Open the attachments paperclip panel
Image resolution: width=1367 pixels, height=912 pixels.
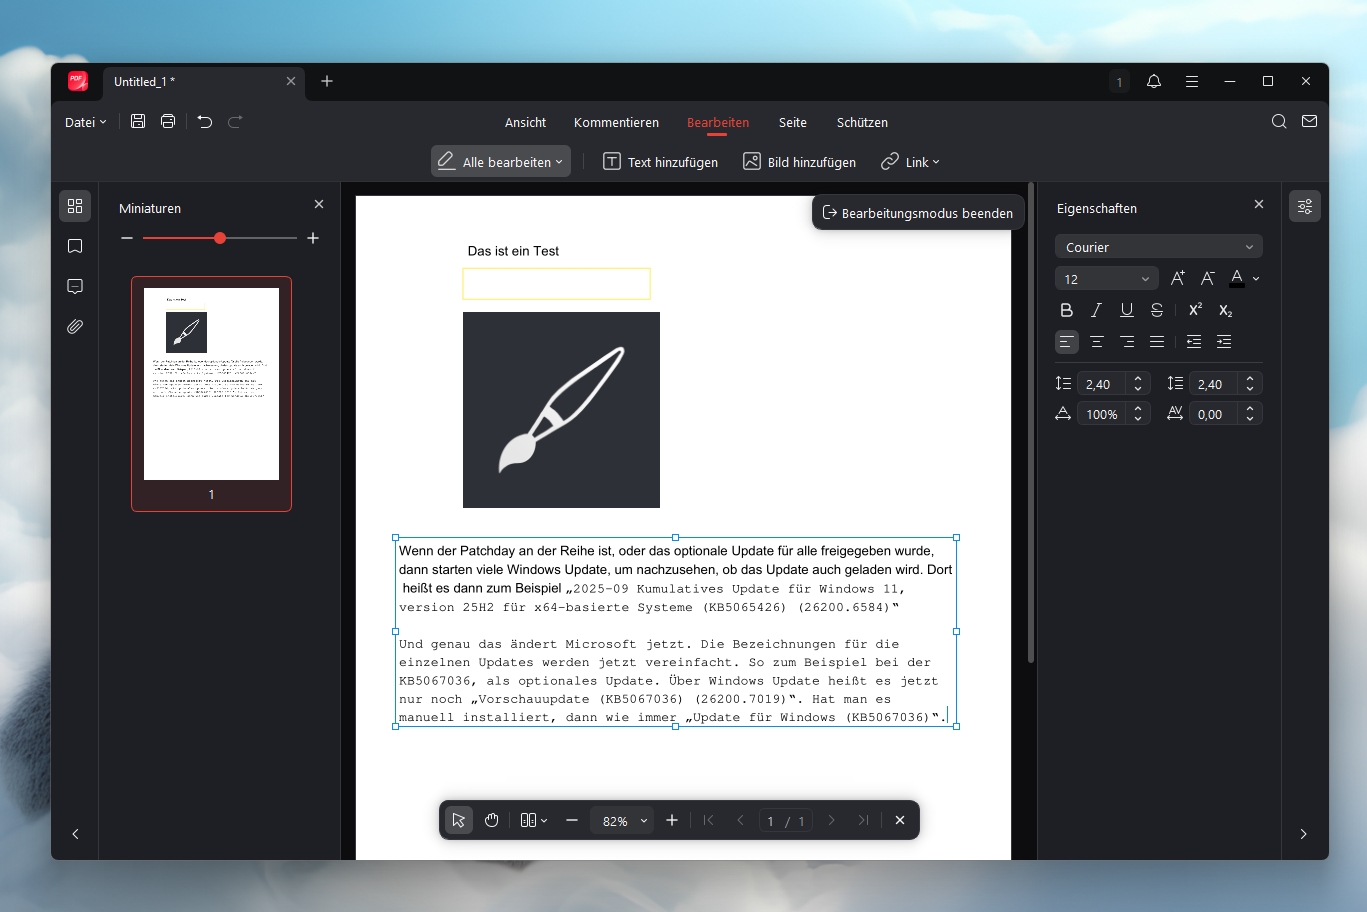click(75, 327)
